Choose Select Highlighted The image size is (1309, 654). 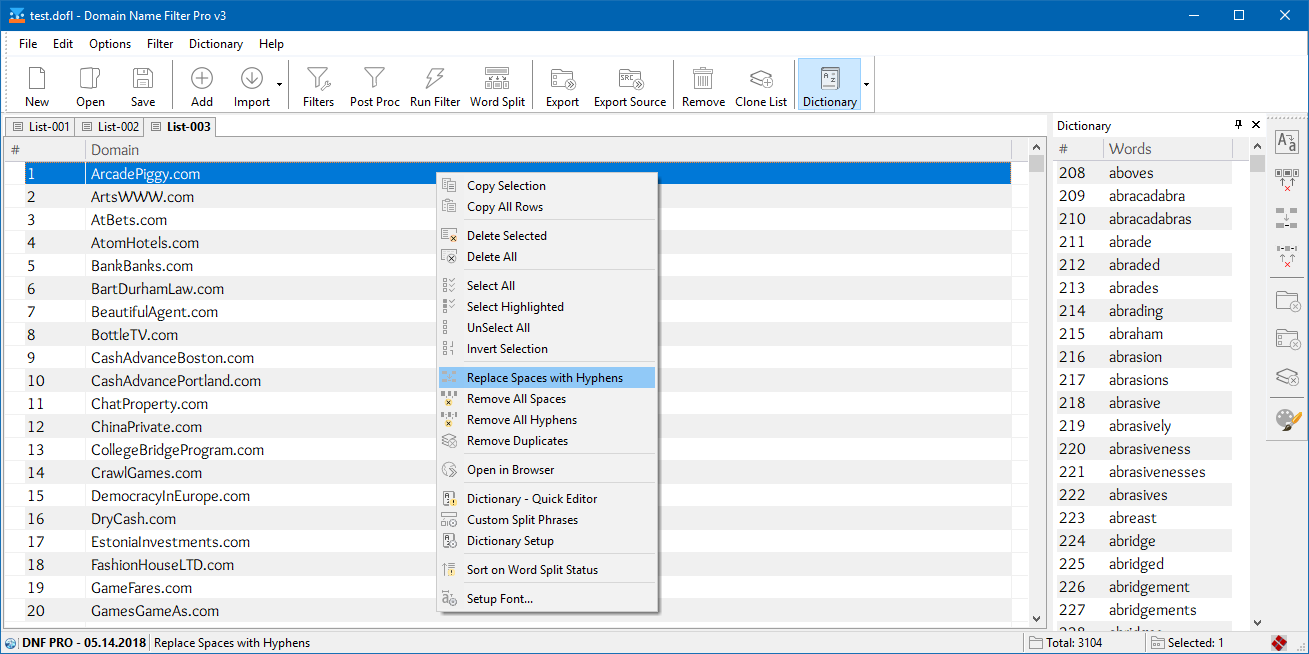[x=547, y=307]
